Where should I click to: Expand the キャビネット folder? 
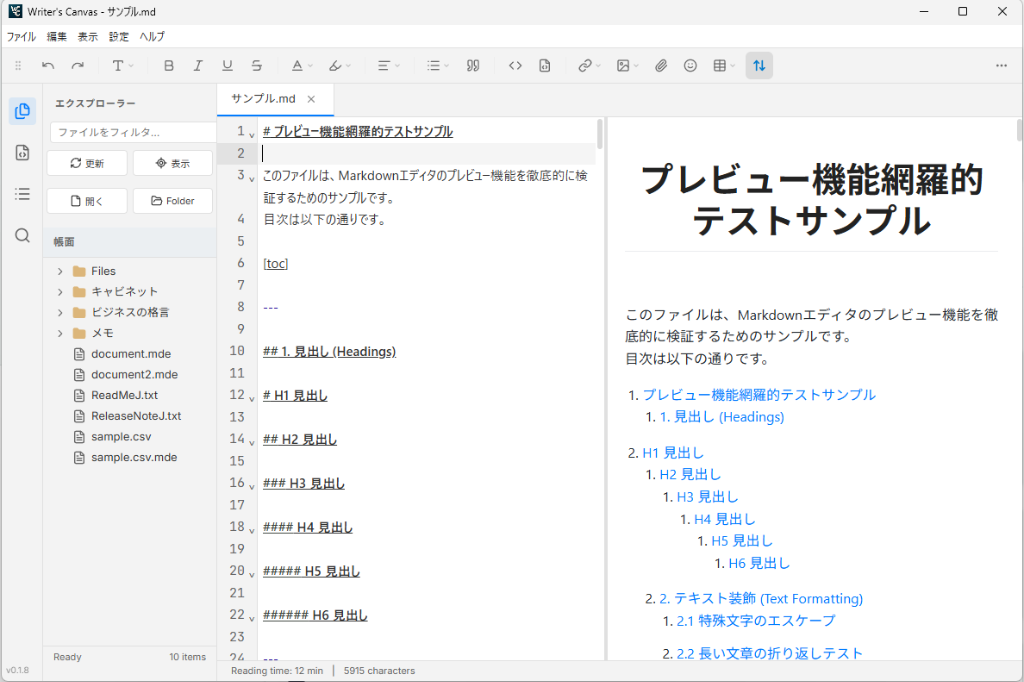tap(60, 292)
